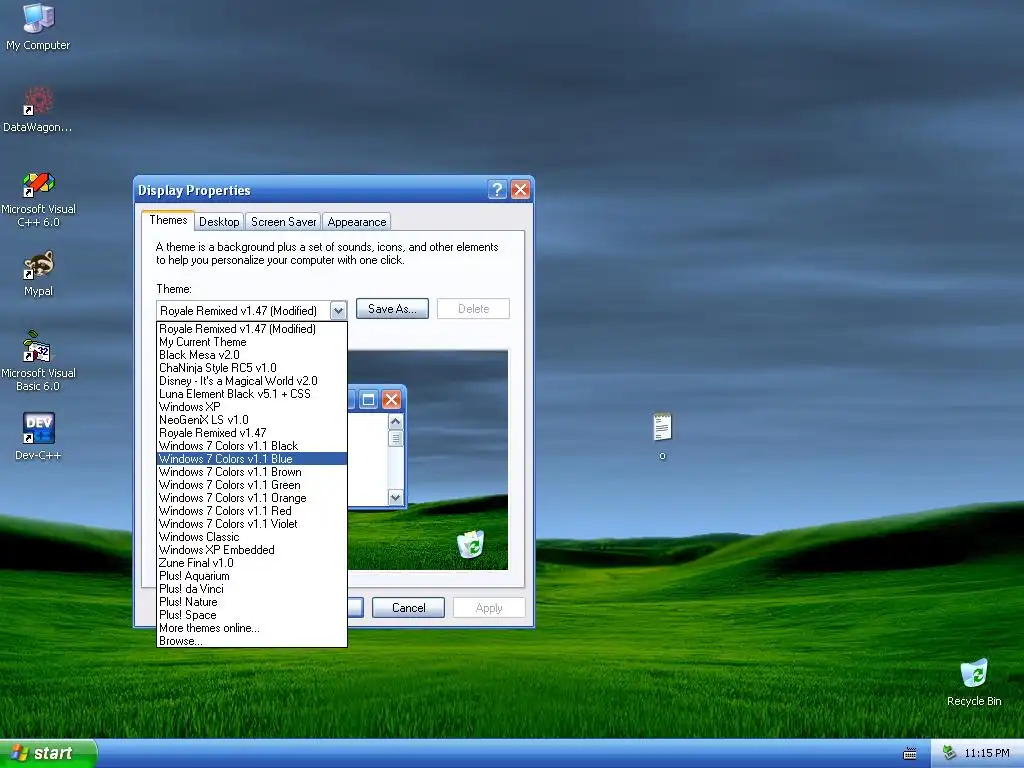The width and height of the screenshot is (1024, 768).
Task: Pick Windows 7 Colors v1.1 Black
Action: 251,446
